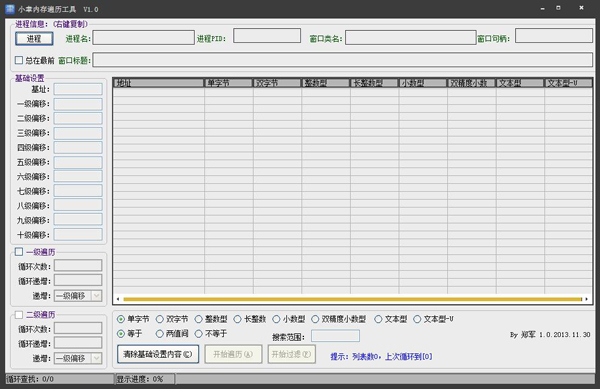600x389 pixels.
Task: Click the 长整数型 column header
Action: 374,83
